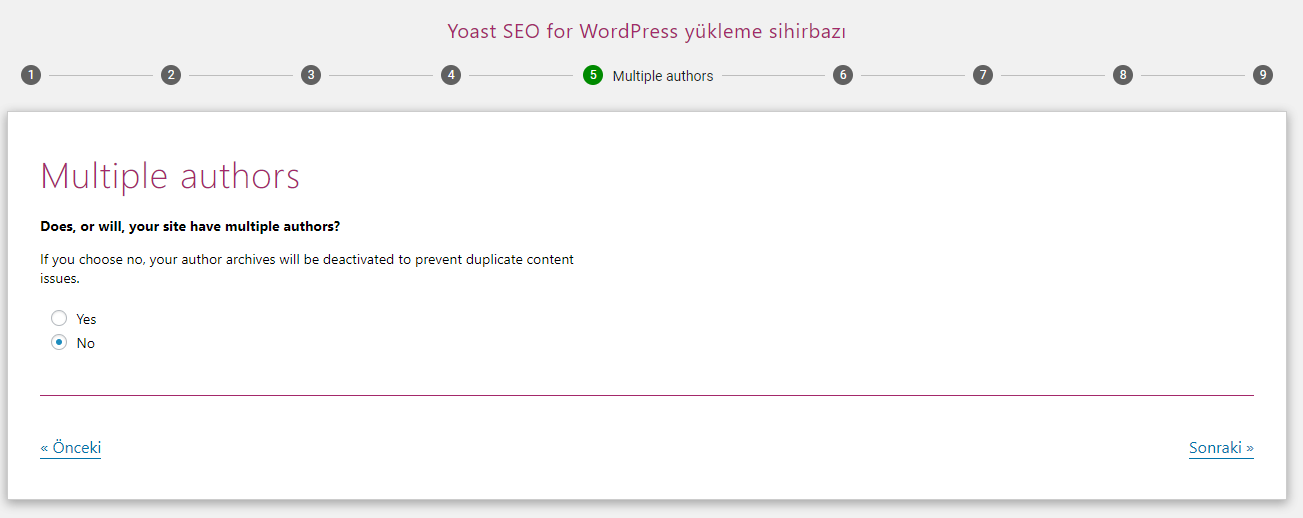The height and width of the screenshot is (518, 1303).
Task: Click the Yoast SEO wizard title
Action: click(647, 32)
